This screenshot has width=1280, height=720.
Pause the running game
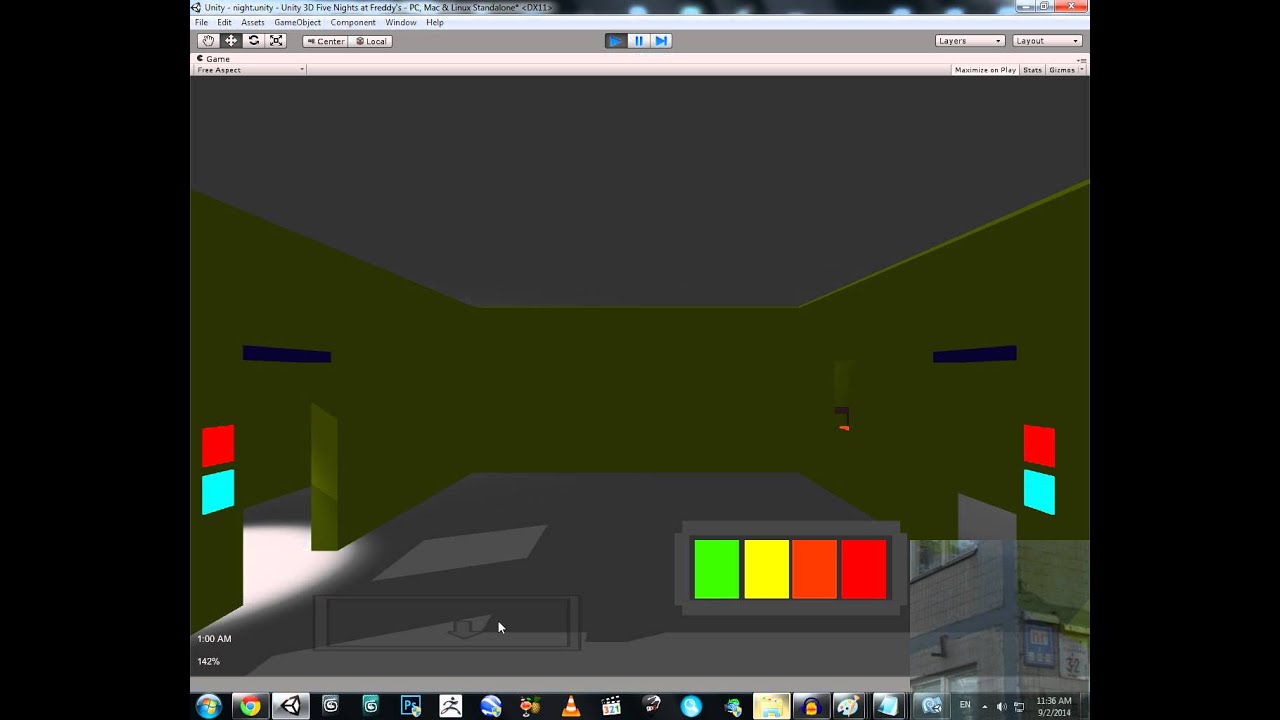(639, 41)
